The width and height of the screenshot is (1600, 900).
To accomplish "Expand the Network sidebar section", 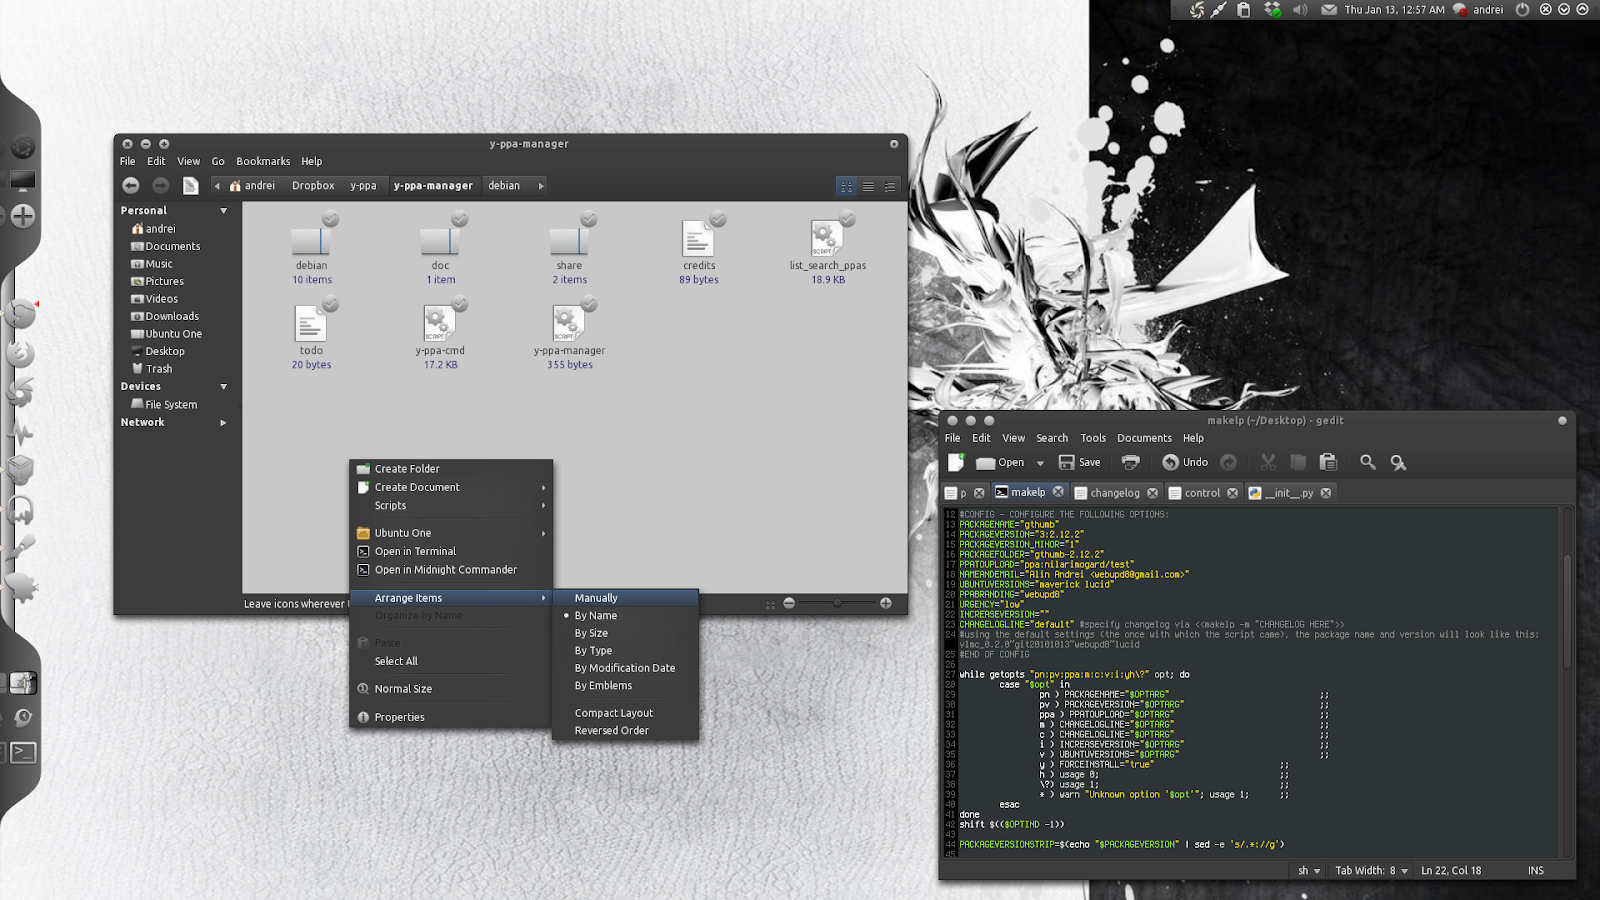I will 223,423.
